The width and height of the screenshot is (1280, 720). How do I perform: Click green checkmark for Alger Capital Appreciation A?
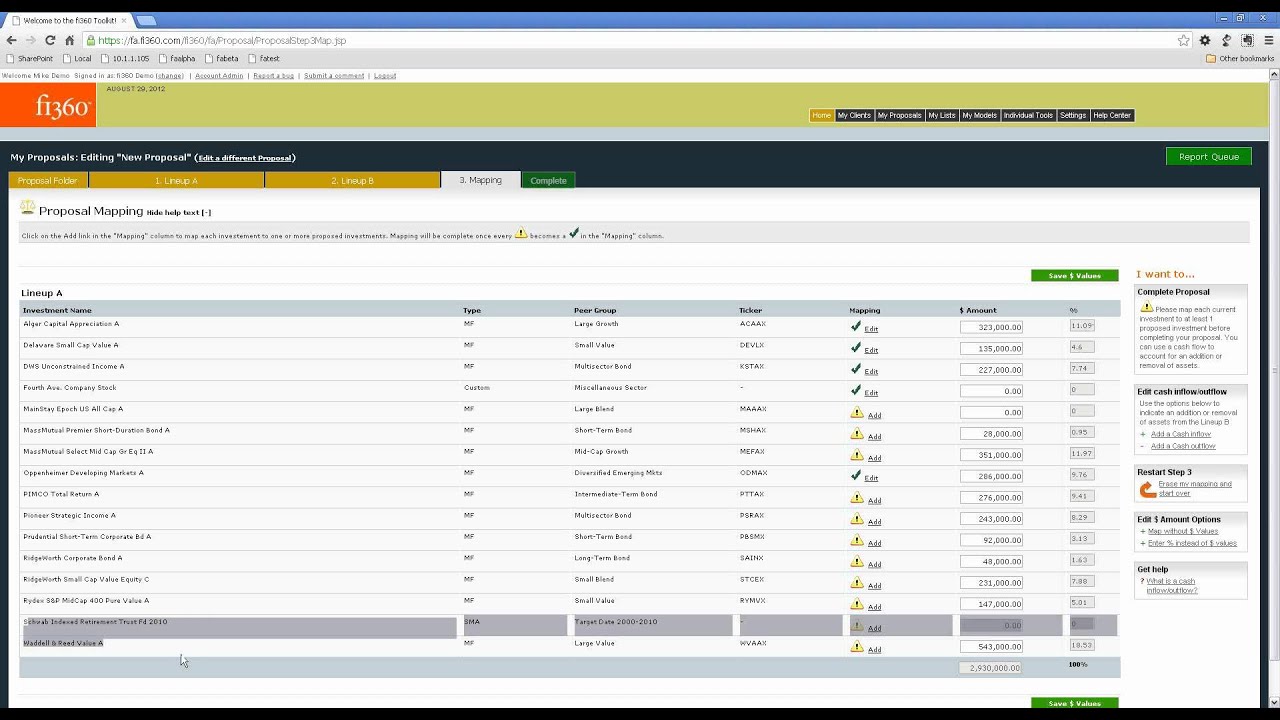[x=856, y=326]
